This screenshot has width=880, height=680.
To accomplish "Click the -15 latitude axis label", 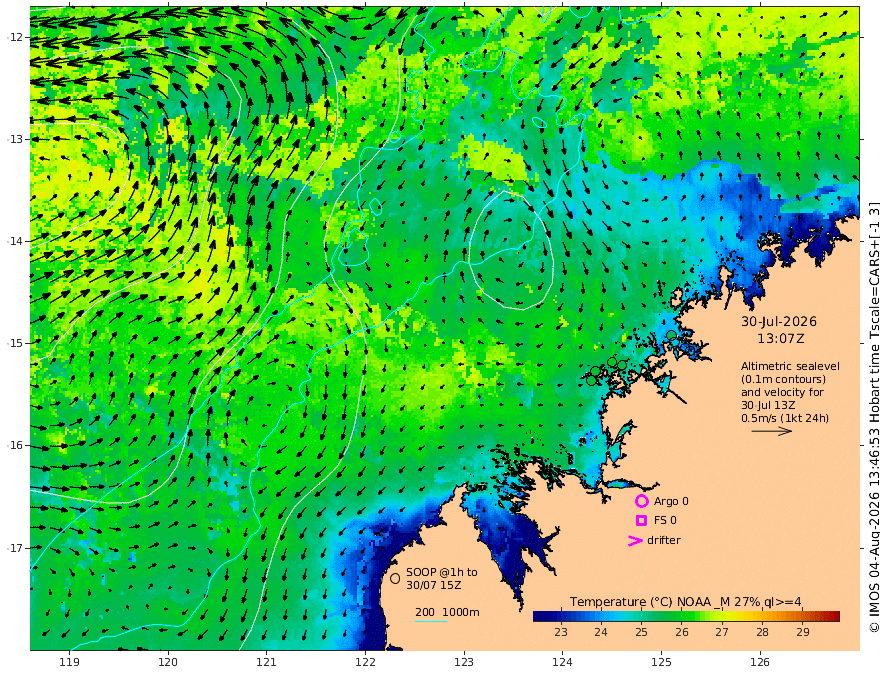I will pyautogui.click(x=15, y=343).
